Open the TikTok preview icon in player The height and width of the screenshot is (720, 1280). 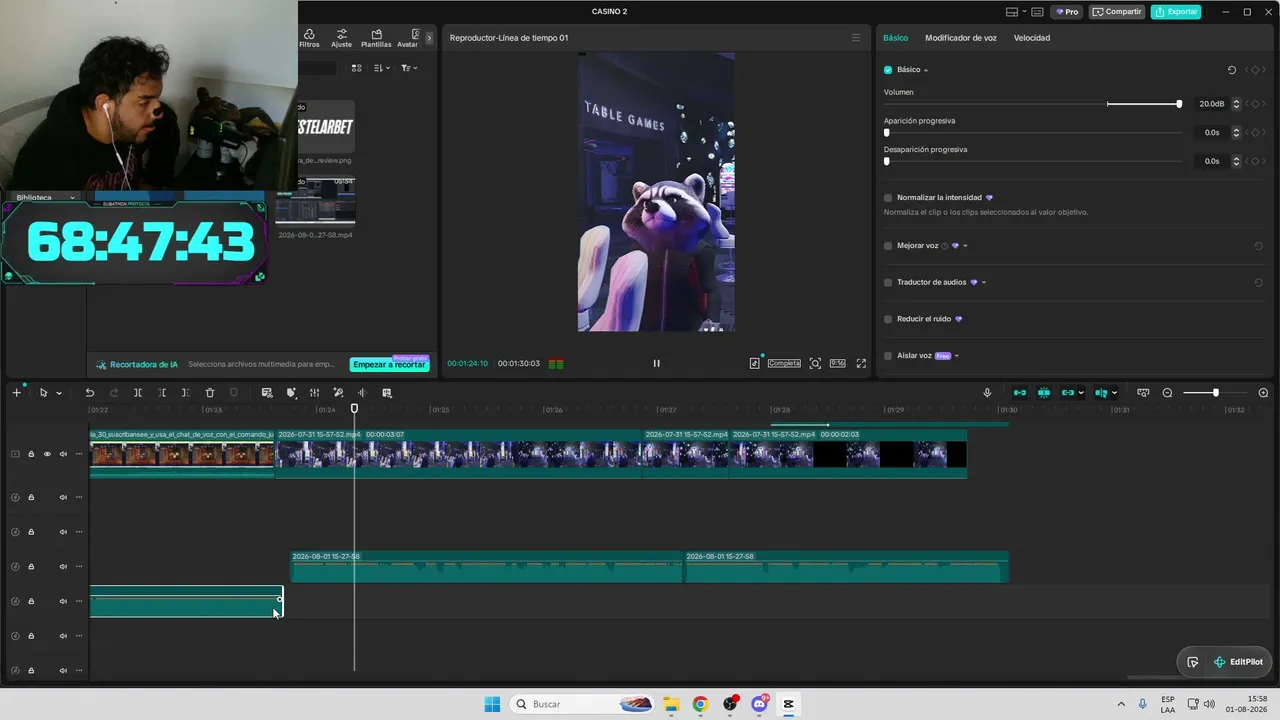(755, 363)
